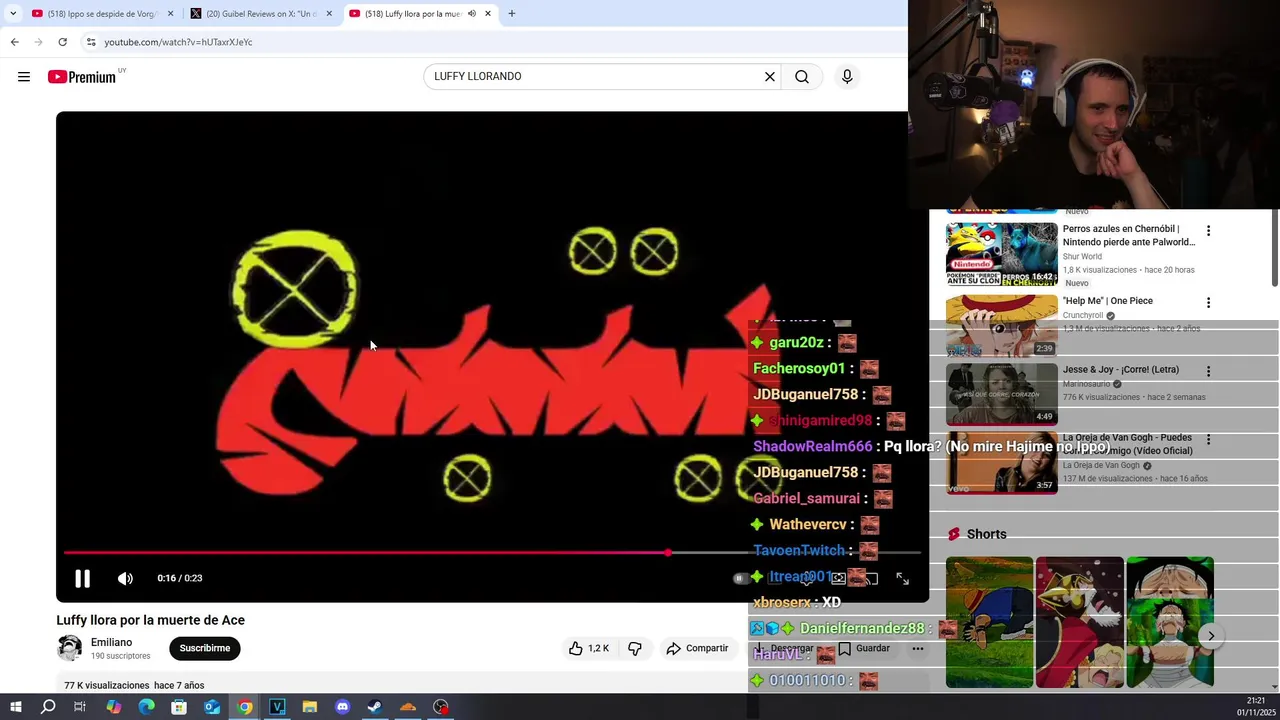Subscribe with Suscribirme button

(x=205, y=648)
